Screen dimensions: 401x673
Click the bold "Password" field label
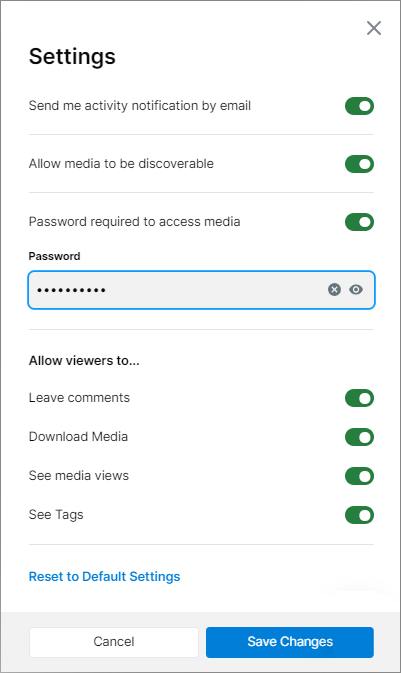point(55,256)
